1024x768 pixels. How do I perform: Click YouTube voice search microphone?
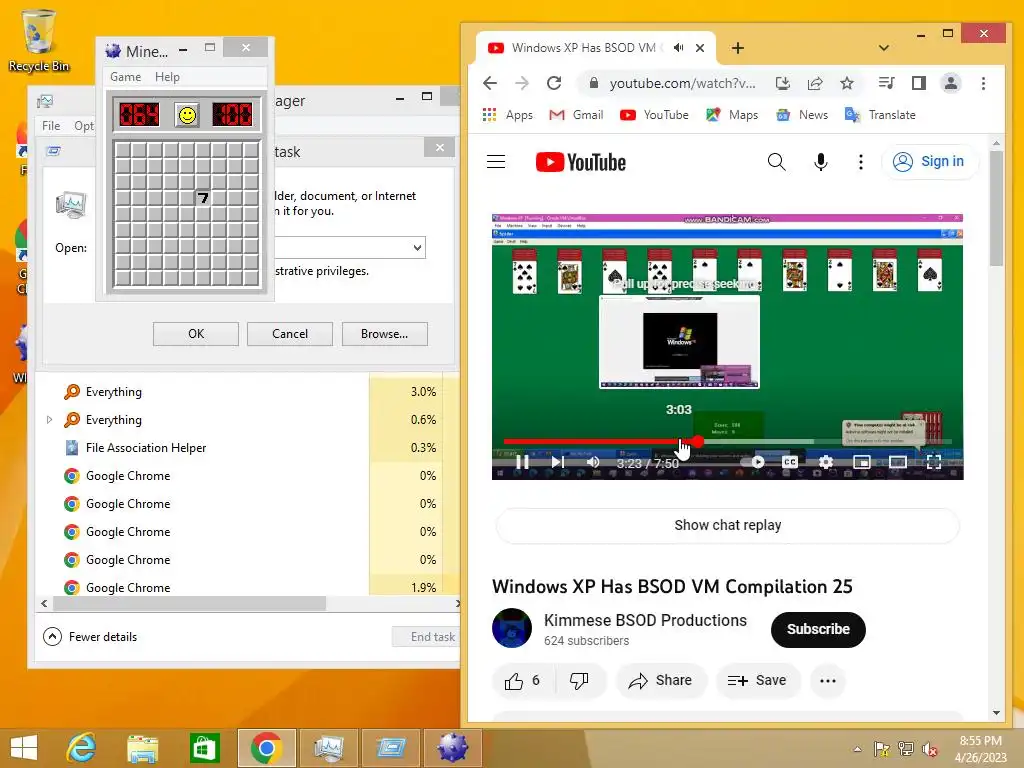coord(820,161)
